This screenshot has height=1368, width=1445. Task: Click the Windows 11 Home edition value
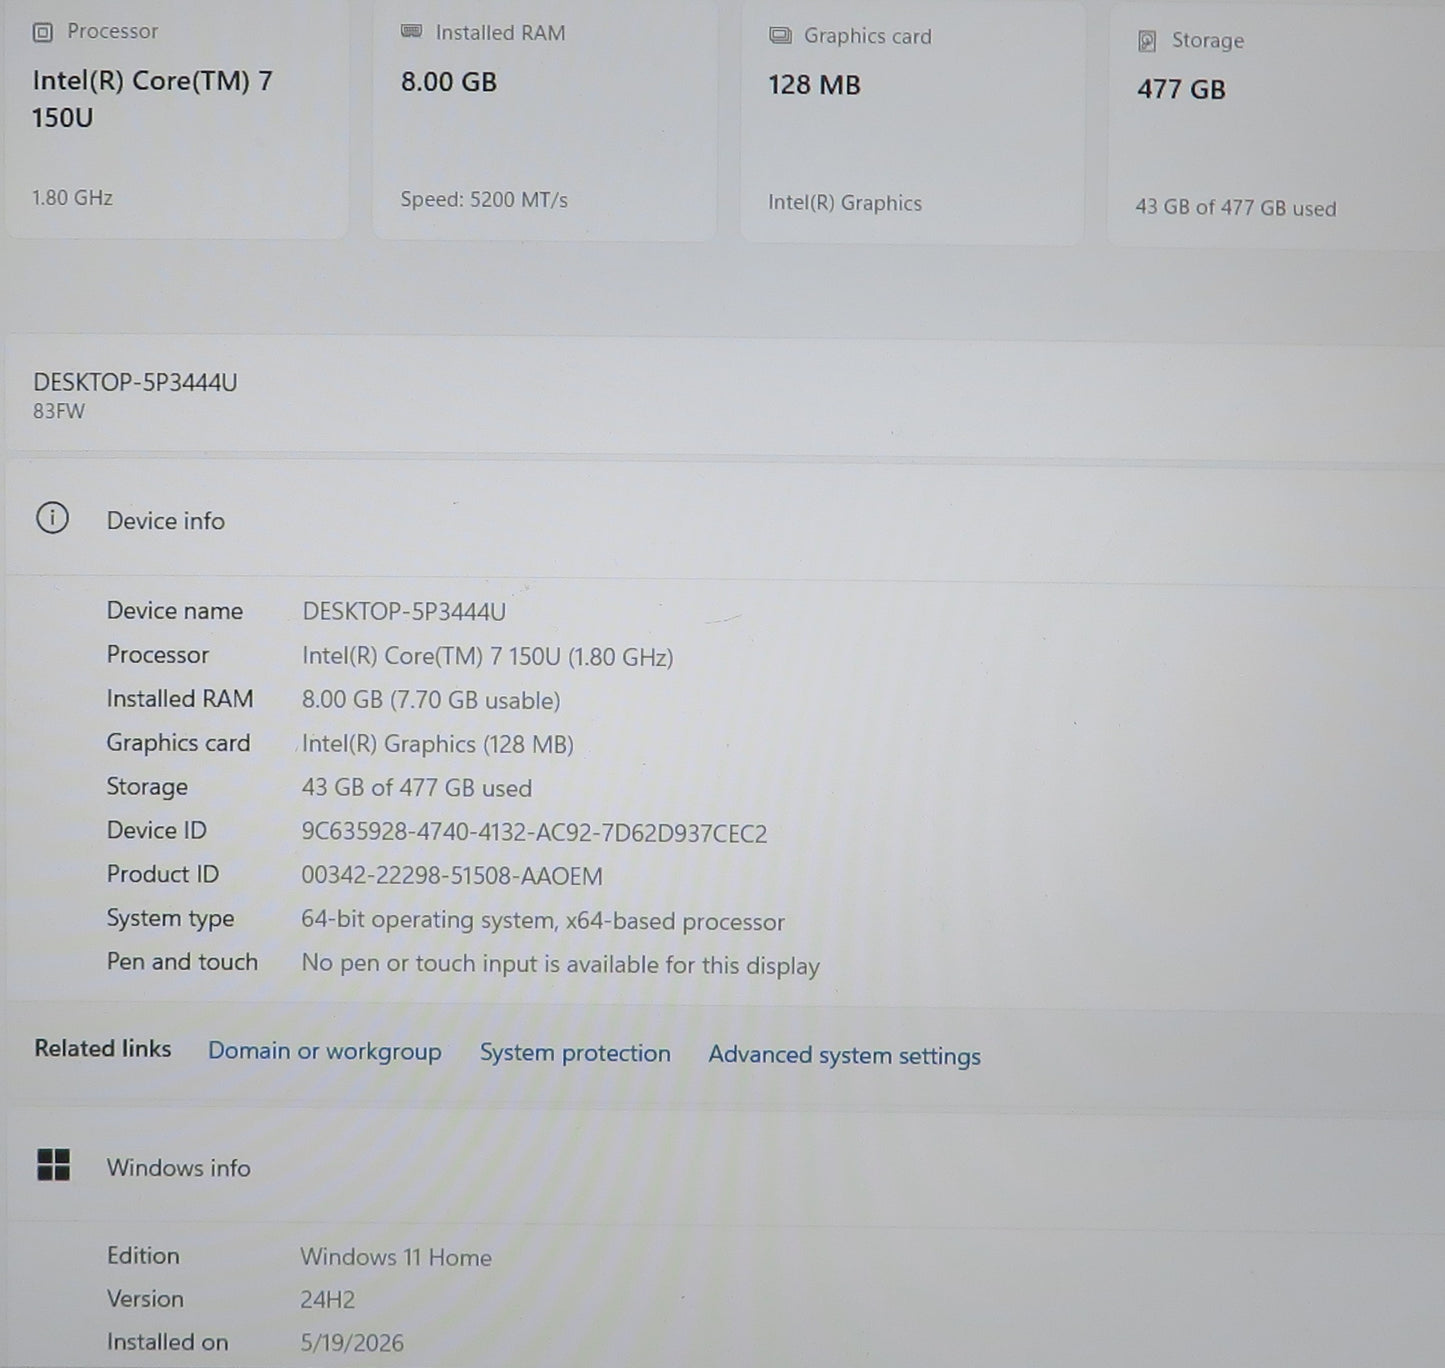click(396, 1257)
